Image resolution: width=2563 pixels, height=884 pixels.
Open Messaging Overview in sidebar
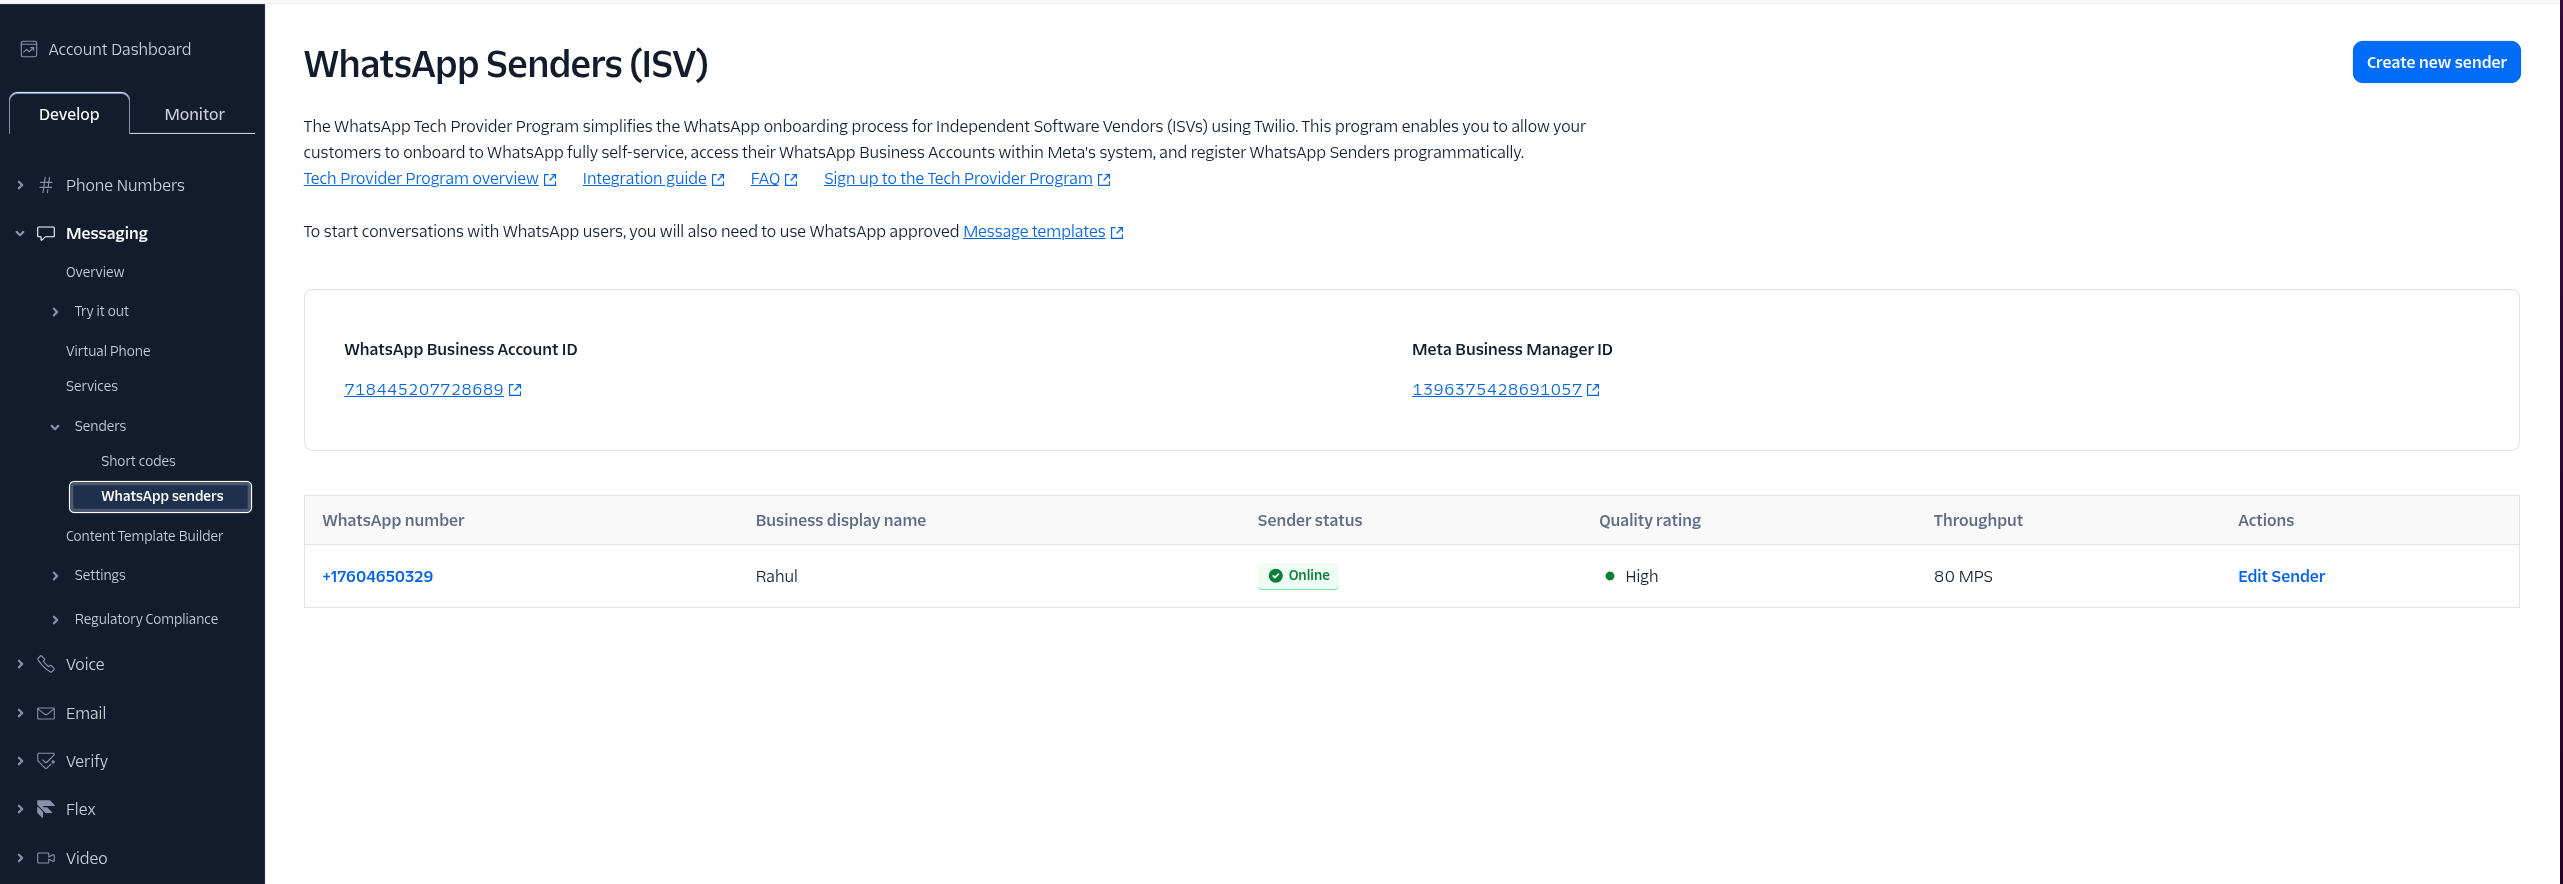click(95, 272)
